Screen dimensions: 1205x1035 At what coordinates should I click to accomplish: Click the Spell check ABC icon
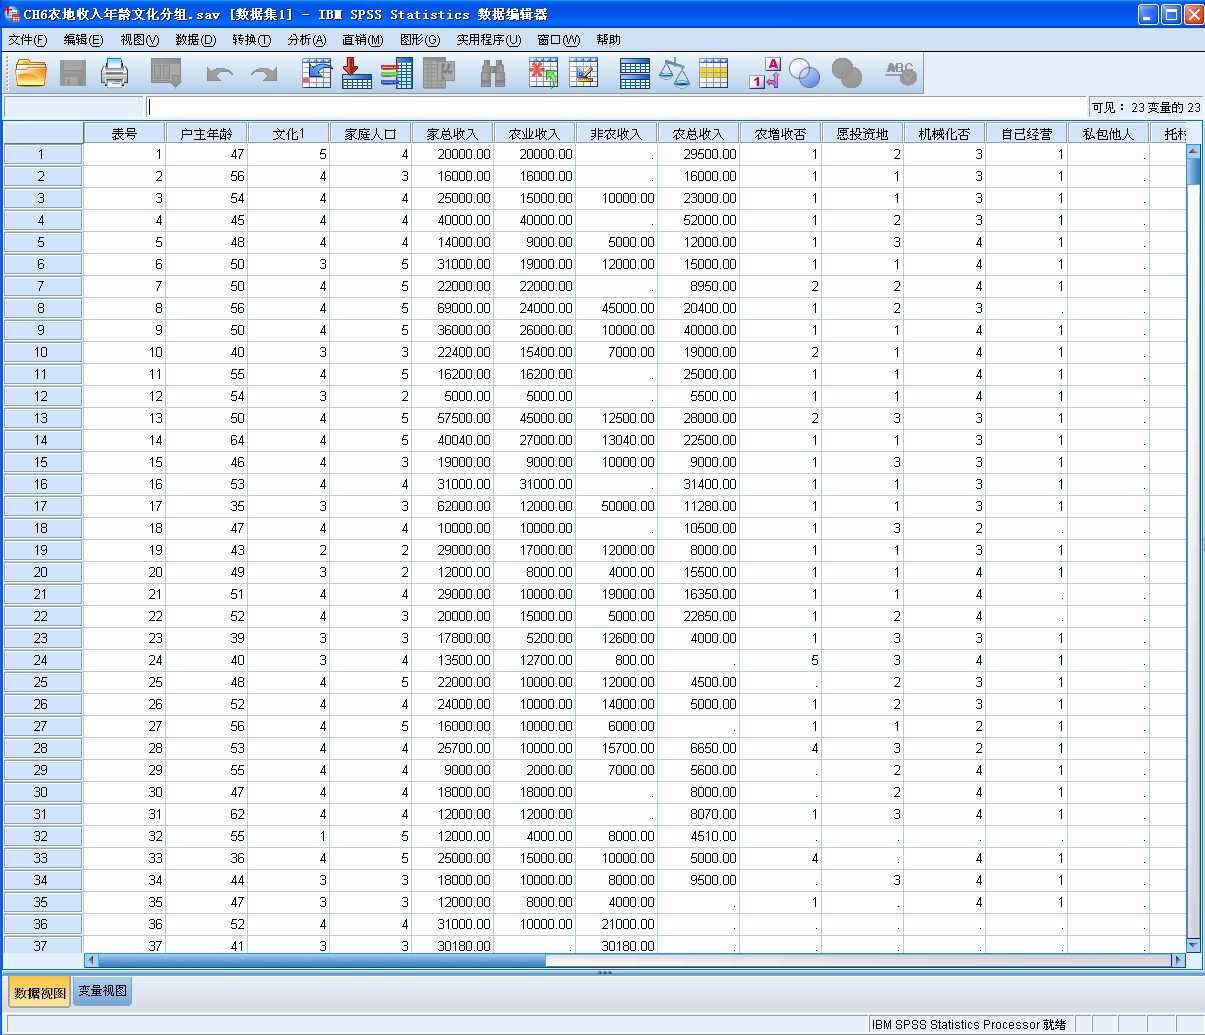(x=900, y=73)
